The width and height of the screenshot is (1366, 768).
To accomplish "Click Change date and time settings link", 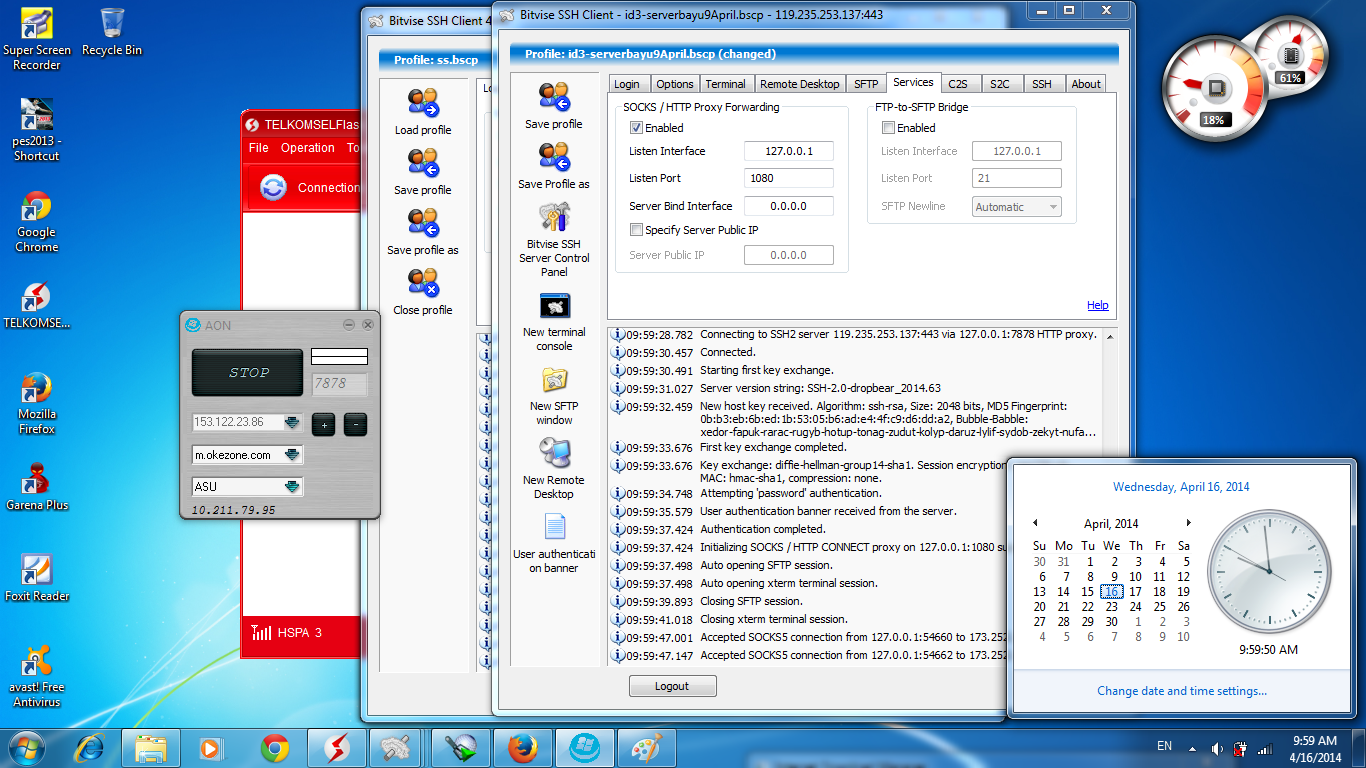I will [1182, 690].
